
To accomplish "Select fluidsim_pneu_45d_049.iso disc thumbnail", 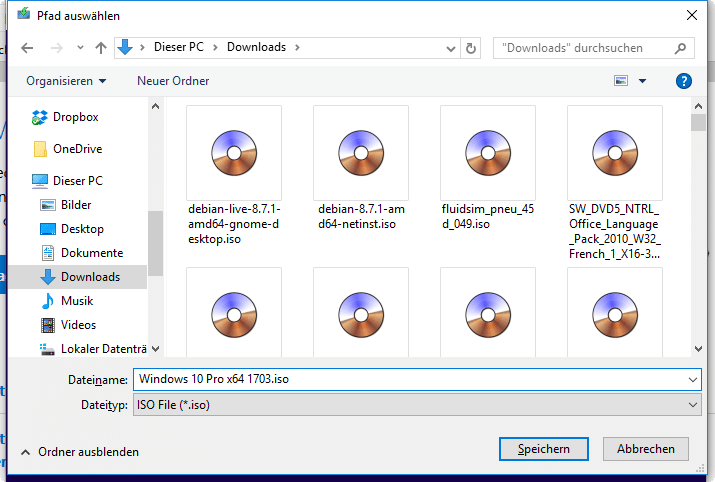I will [488, 153].
